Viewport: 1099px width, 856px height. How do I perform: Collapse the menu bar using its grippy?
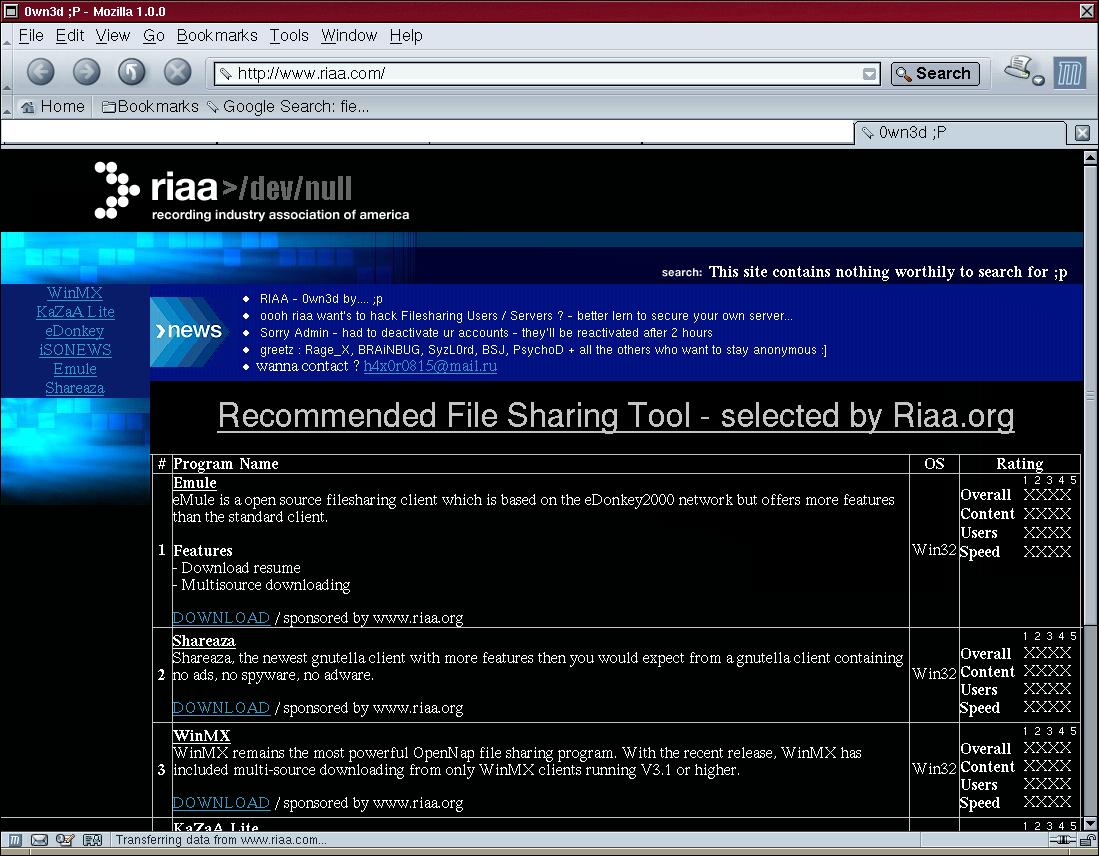6,36
